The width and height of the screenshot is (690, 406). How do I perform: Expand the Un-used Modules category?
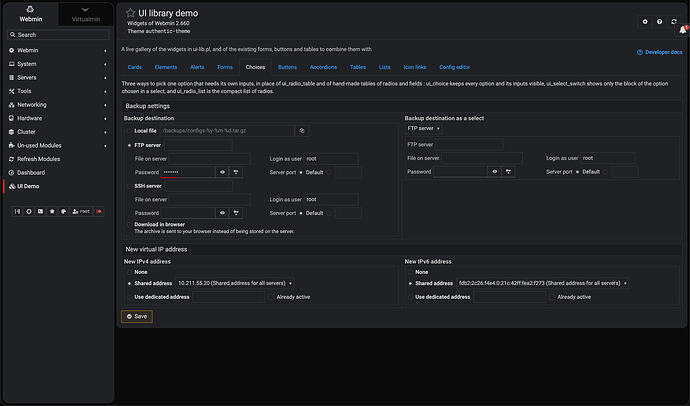click(x=58, y=146)
